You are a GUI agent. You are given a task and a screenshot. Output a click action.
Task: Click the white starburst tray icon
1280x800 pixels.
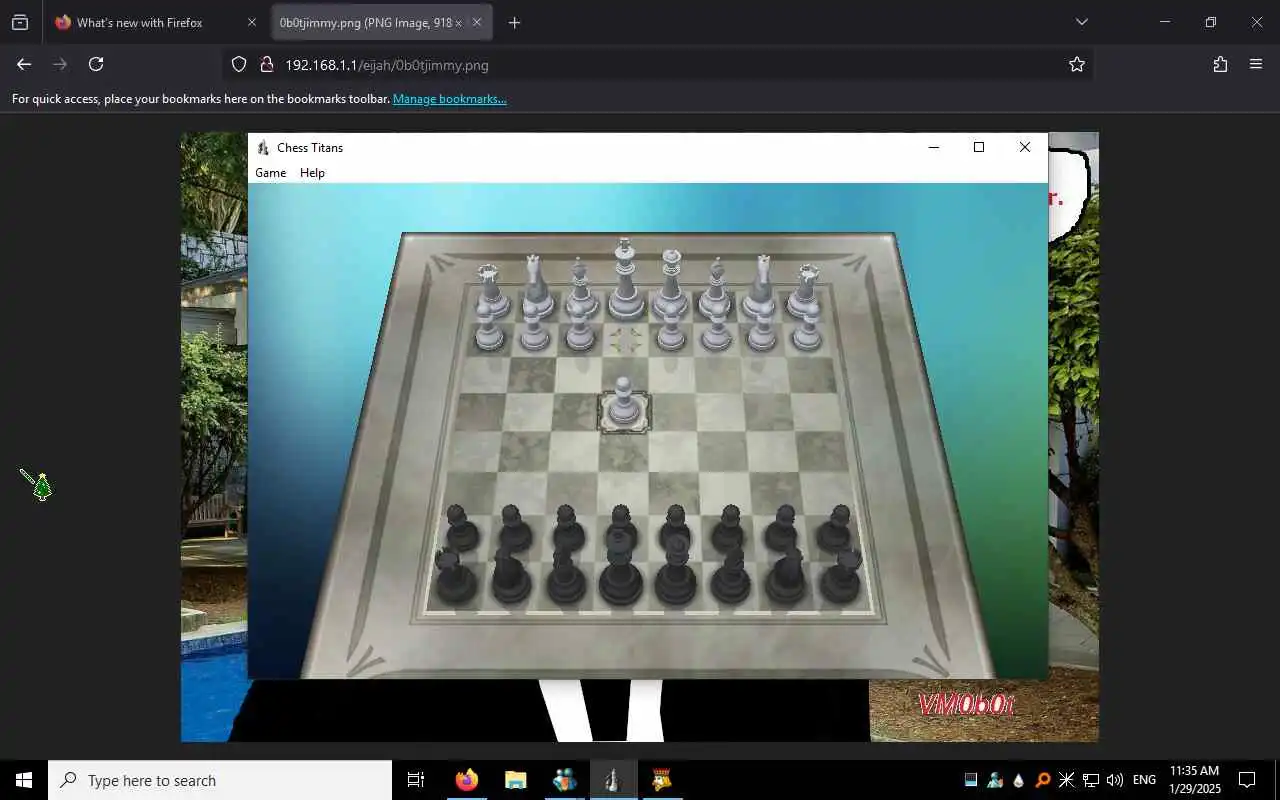(1066, 780)
